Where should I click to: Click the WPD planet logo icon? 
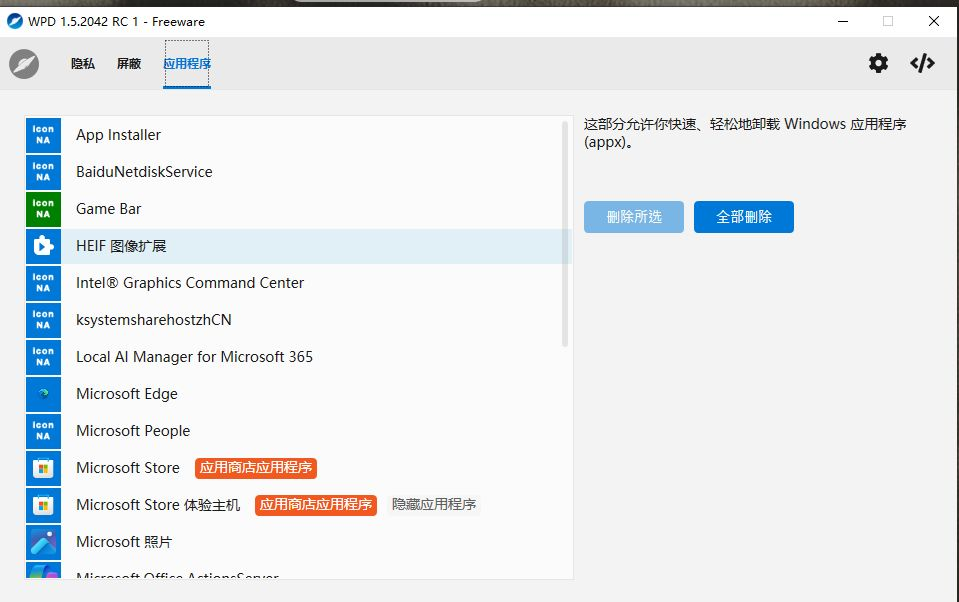(24, 64)
